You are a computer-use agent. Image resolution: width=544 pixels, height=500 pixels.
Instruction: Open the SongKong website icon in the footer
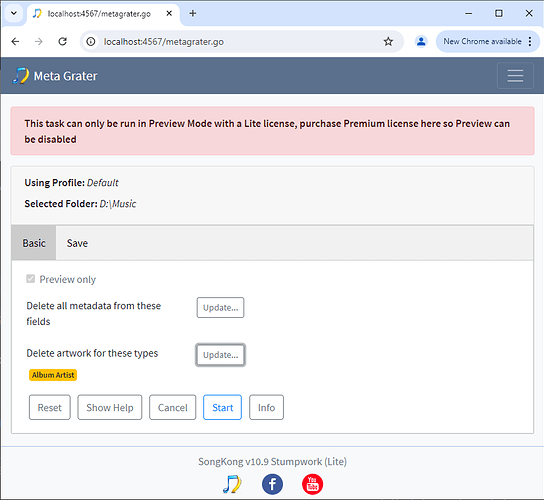(232, 484)
